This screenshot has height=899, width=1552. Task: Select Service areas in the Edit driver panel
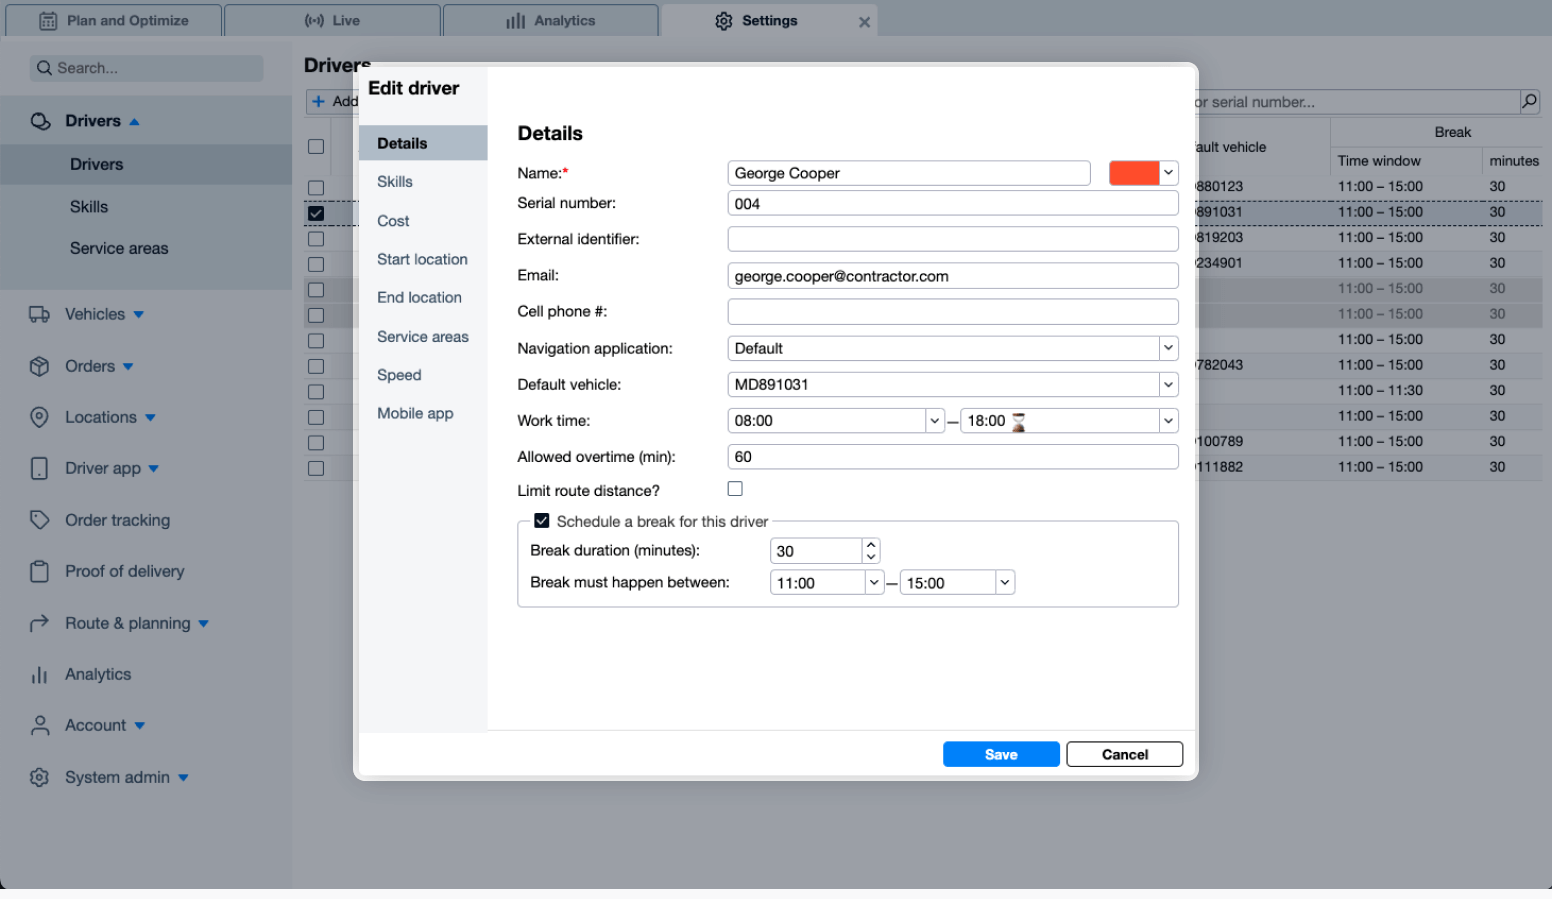[x=422, y=337]
